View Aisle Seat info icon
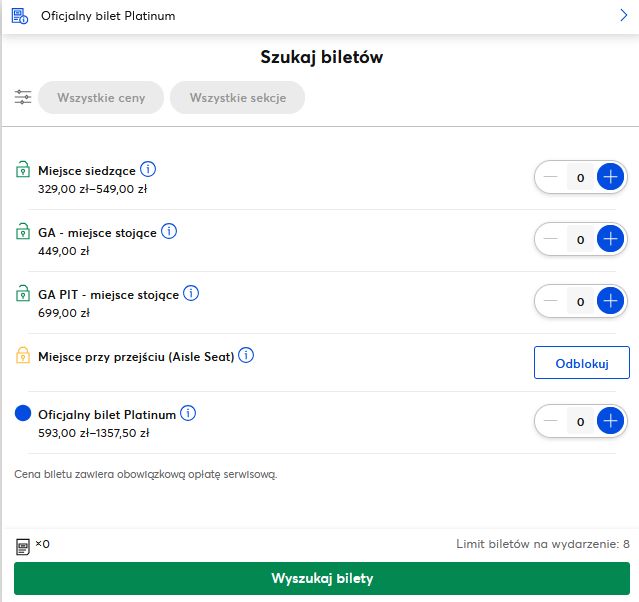Viewport: 639px width, 602px height. click(246, 355)
